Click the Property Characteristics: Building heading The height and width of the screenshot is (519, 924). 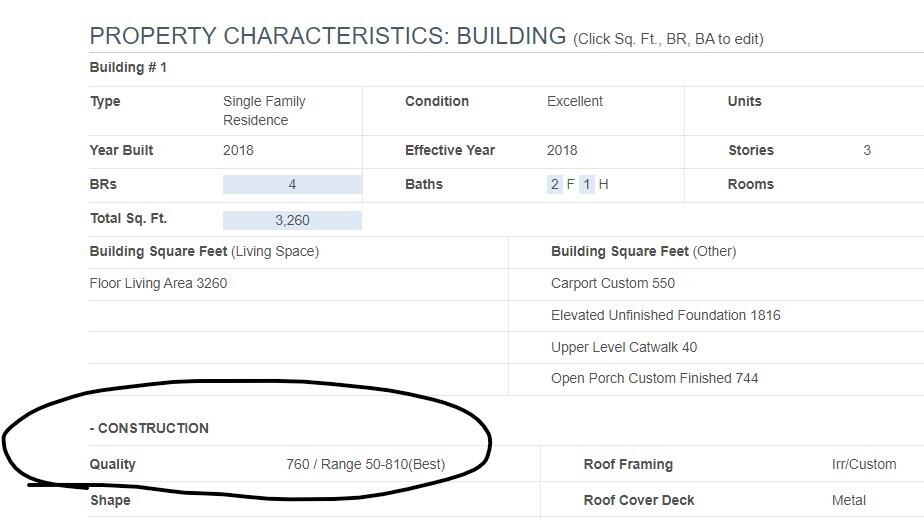point(328,37)
